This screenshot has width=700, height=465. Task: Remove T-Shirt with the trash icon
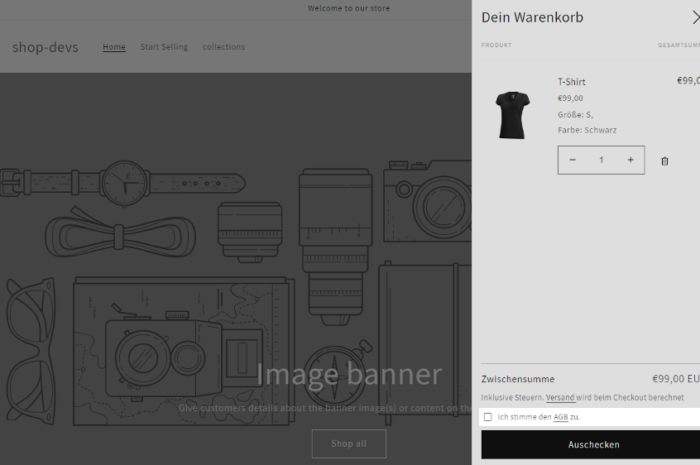tap(664, 161)
